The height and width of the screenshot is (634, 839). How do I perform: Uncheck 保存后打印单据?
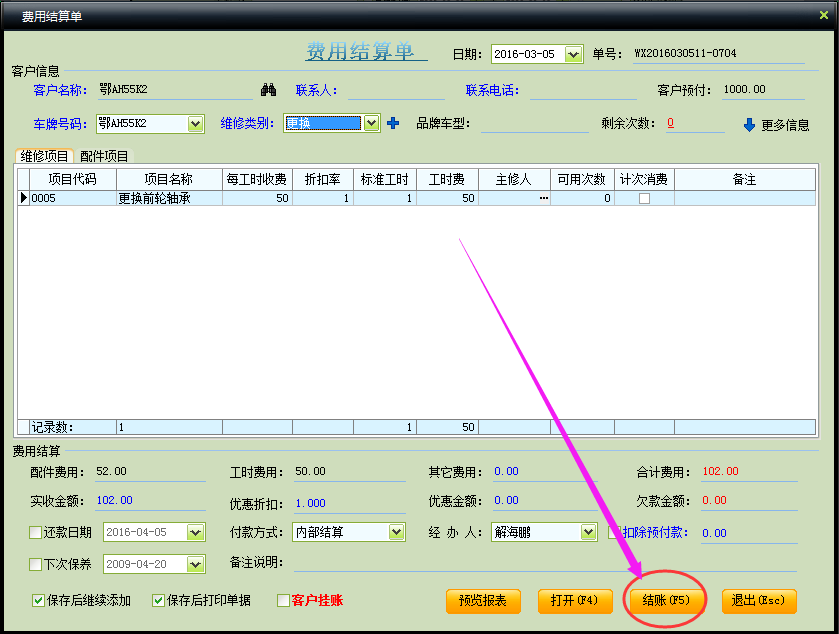pos(158,600)
